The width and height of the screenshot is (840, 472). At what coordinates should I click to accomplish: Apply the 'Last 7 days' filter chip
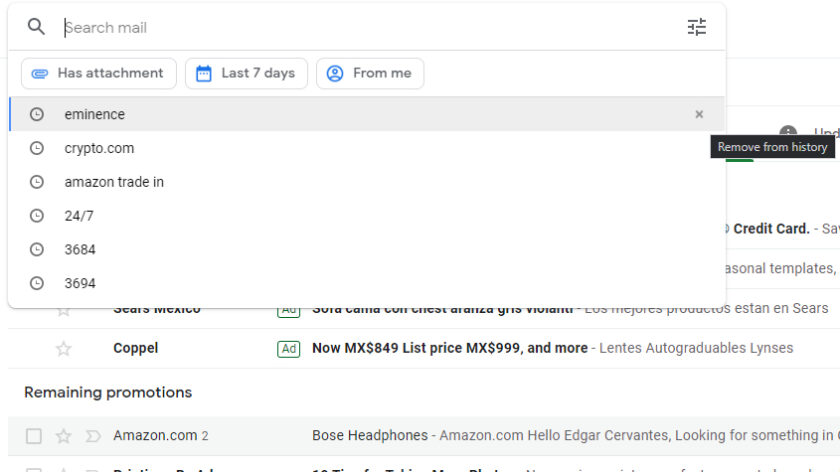click(245, 73)
